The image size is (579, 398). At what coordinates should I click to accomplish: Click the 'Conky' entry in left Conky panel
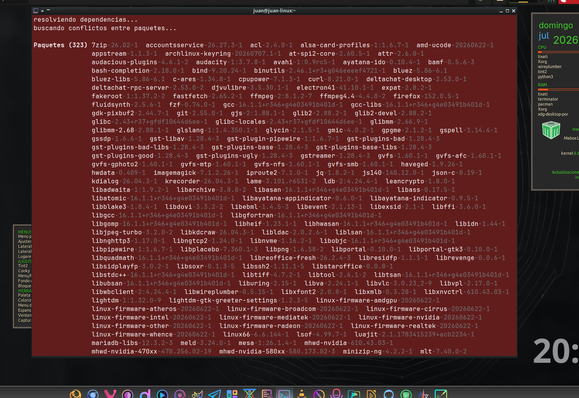coord(24,271)
